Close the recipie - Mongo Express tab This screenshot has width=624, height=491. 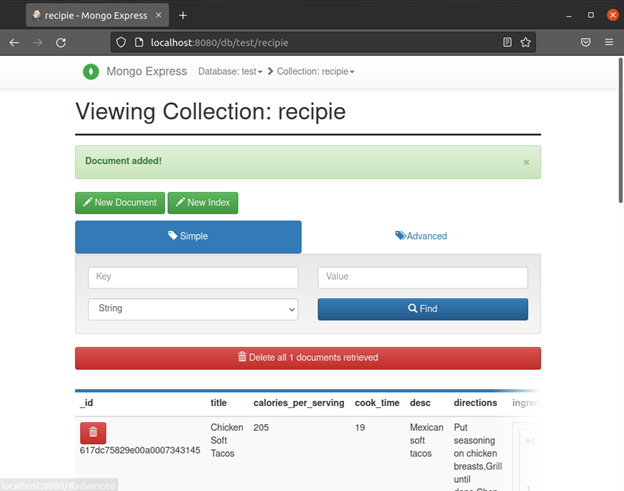[x=158, y=15]
